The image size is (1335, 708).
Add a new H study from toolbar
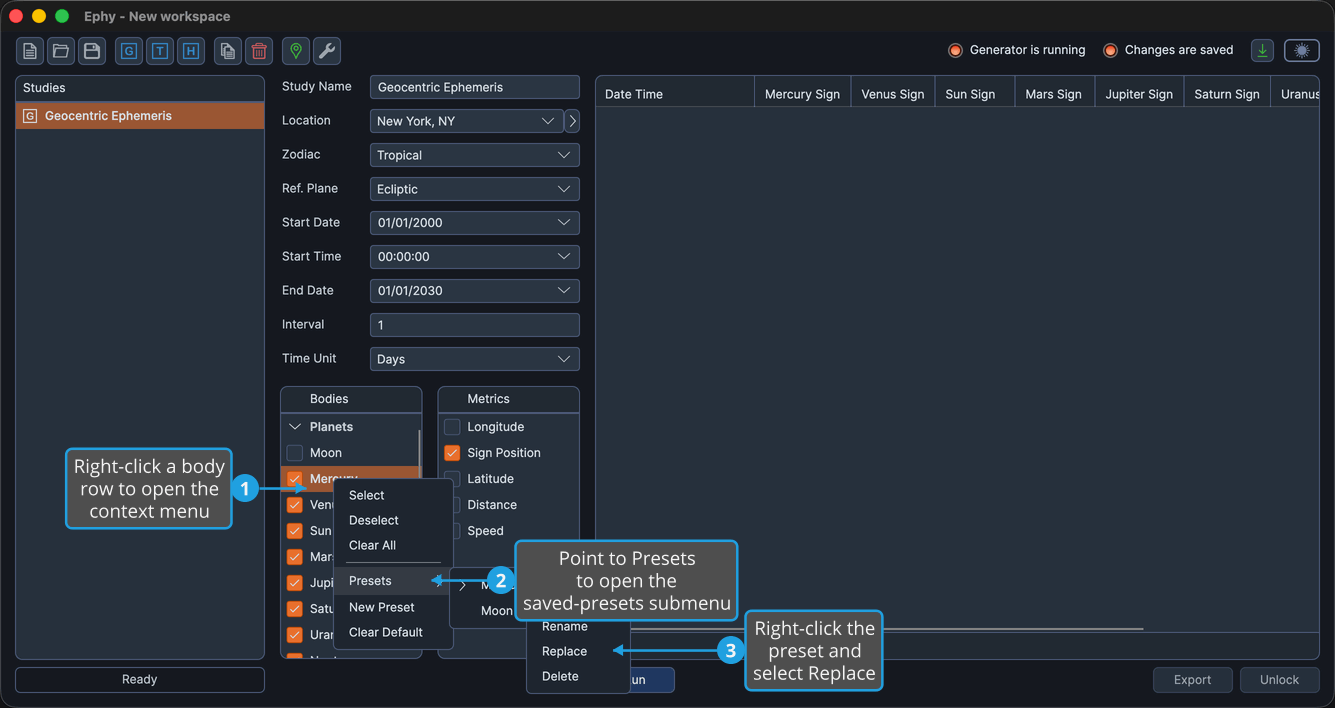tap(191, 51)
